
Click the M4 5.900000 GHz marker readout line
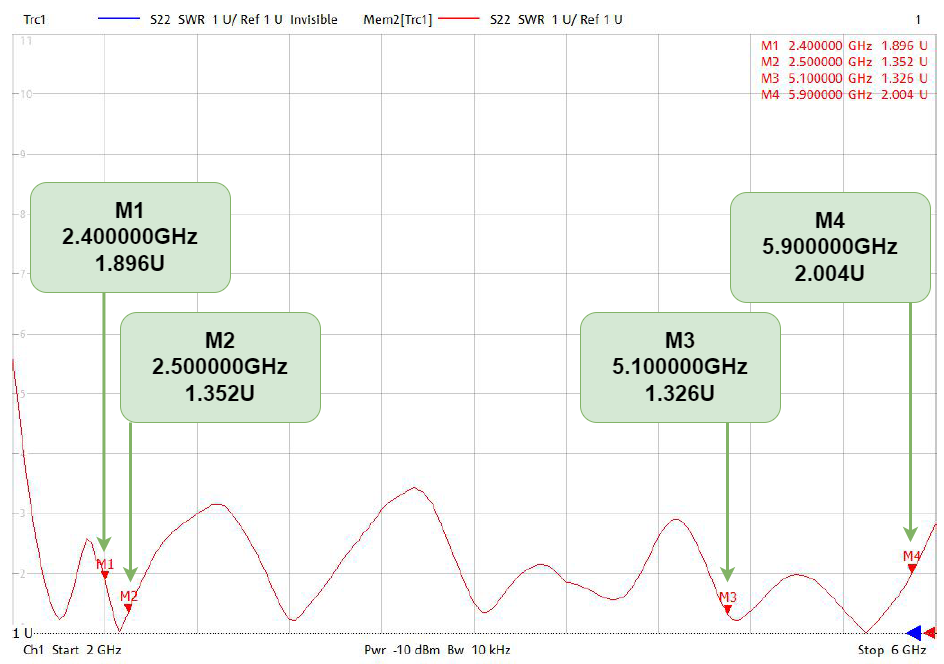pyautogui.click(x=846, y=94)
